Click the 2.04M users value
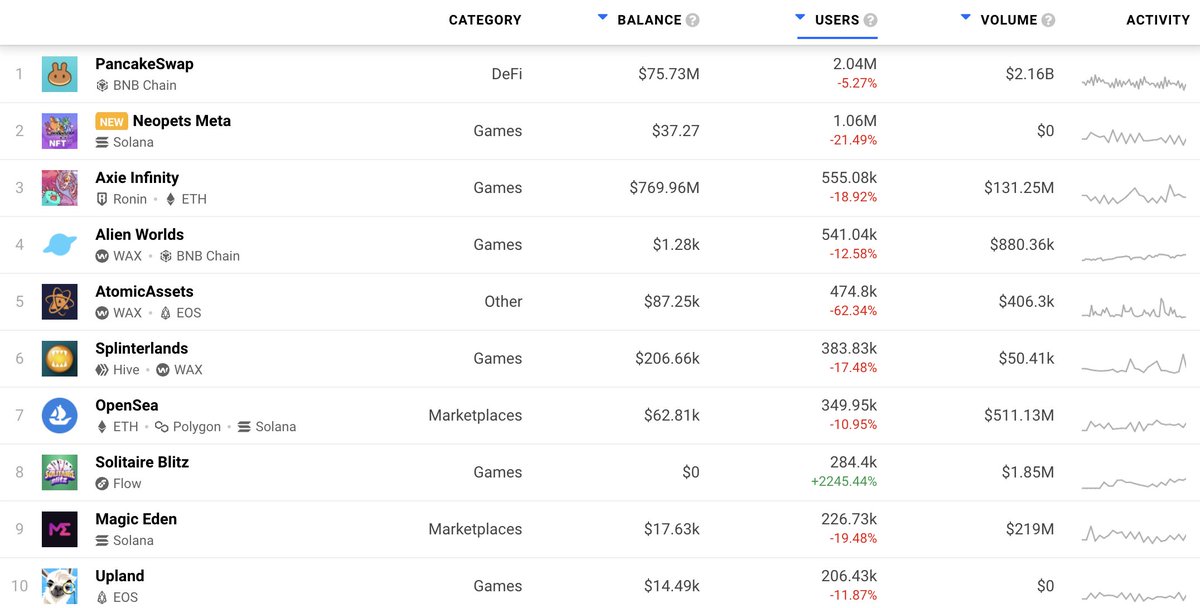The height and width of the screenshot is (608, 1200). [x=855, y=65]
